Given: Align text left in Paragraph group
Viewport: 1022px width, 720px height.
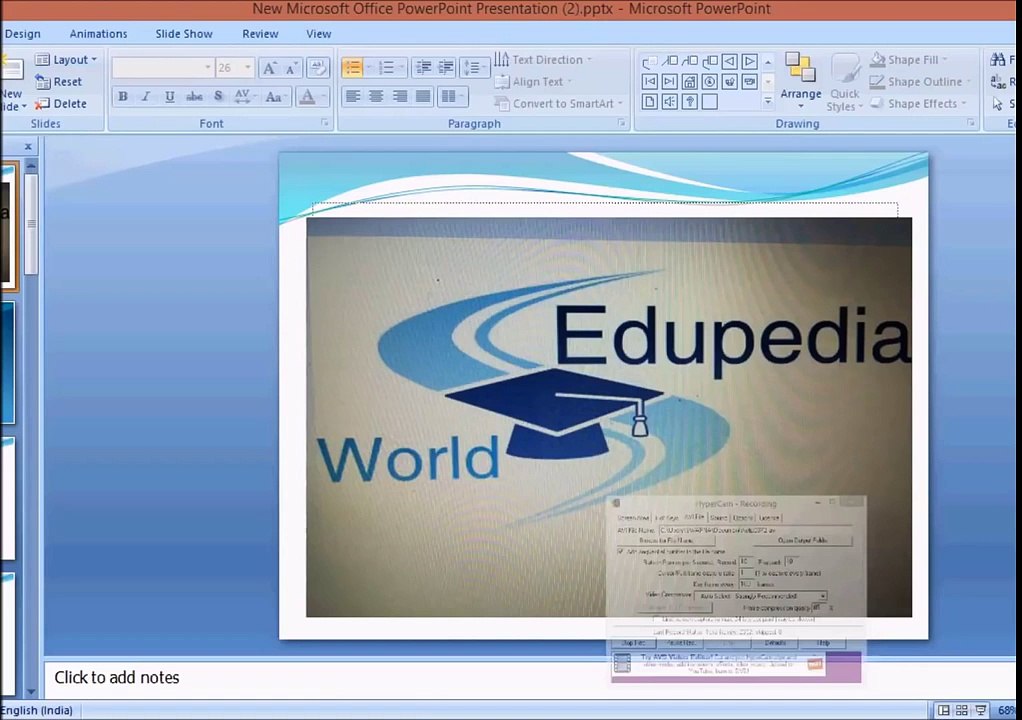Looking at the screenshot, I should (353, 96).
